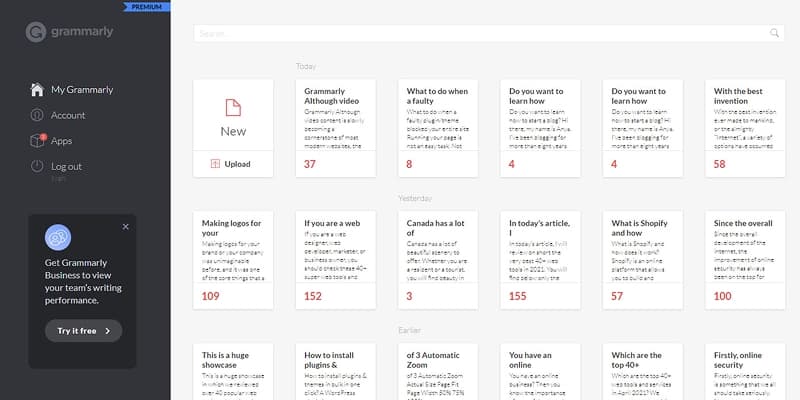Click the Earlier section label
The width and height of the screenshot is (800, 400).
410,331
